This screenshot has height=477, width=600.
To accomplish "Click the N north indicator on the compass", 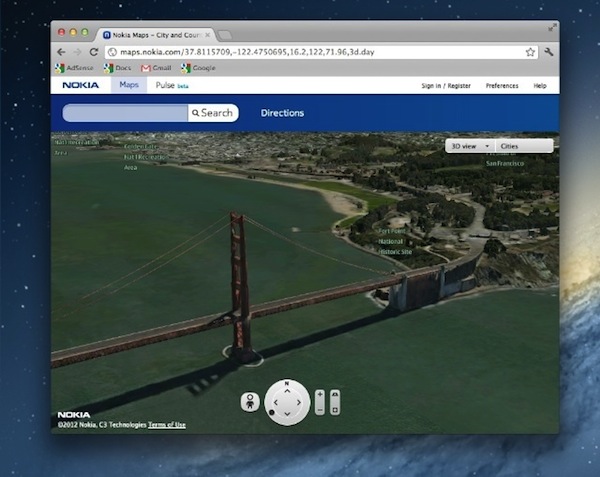I will [x=287, y=383].
